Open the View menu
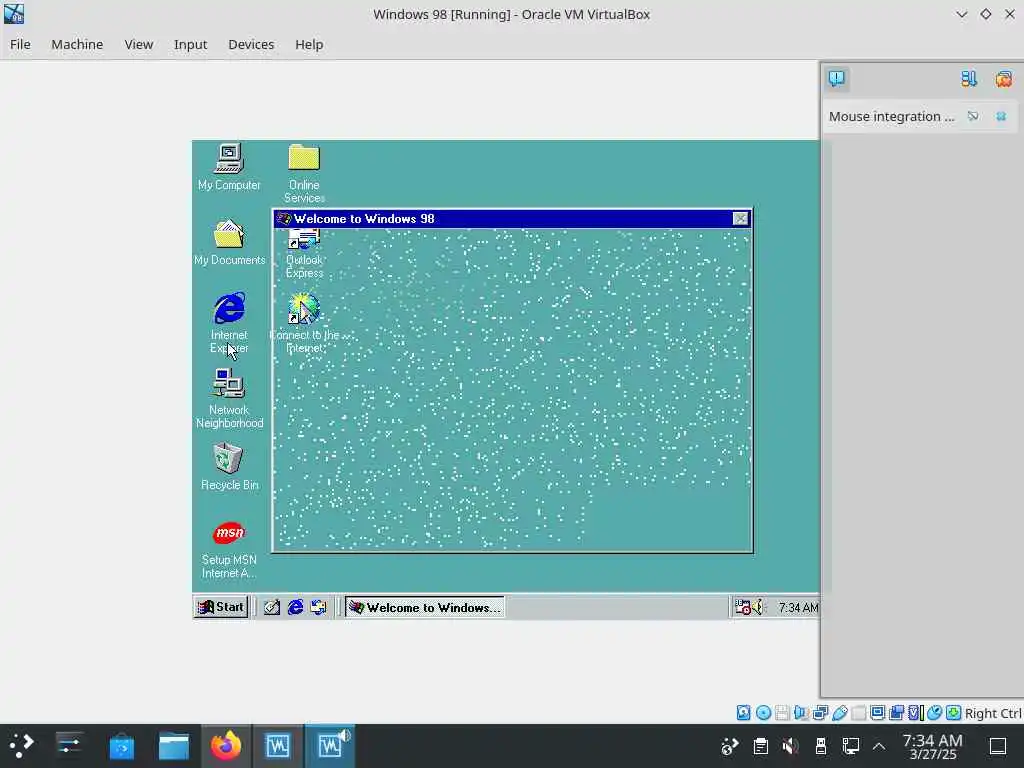The image size is (1024, 768). [x=138, y=44]
